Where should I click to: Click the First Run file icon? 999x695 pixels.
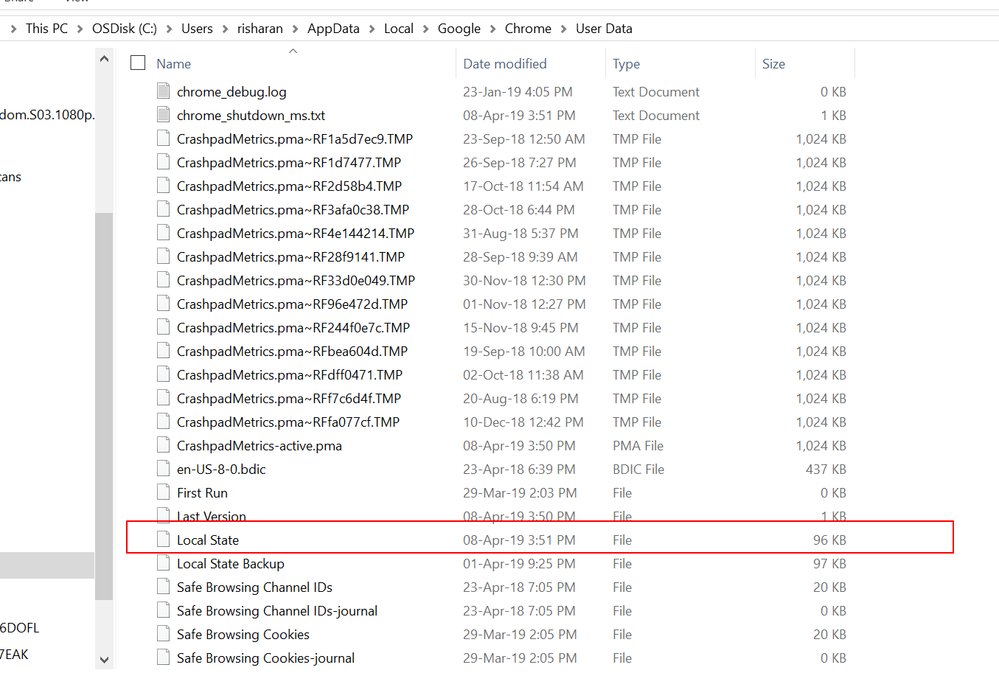click(x=163, y=492)
